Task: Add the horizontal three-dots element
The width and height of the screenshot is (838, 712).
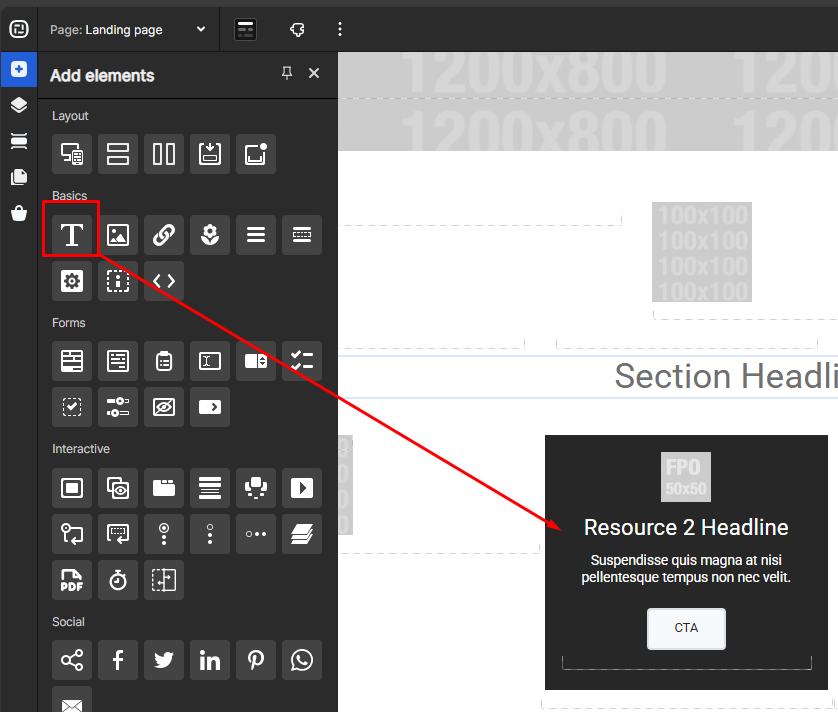Action: coord(255,533)
